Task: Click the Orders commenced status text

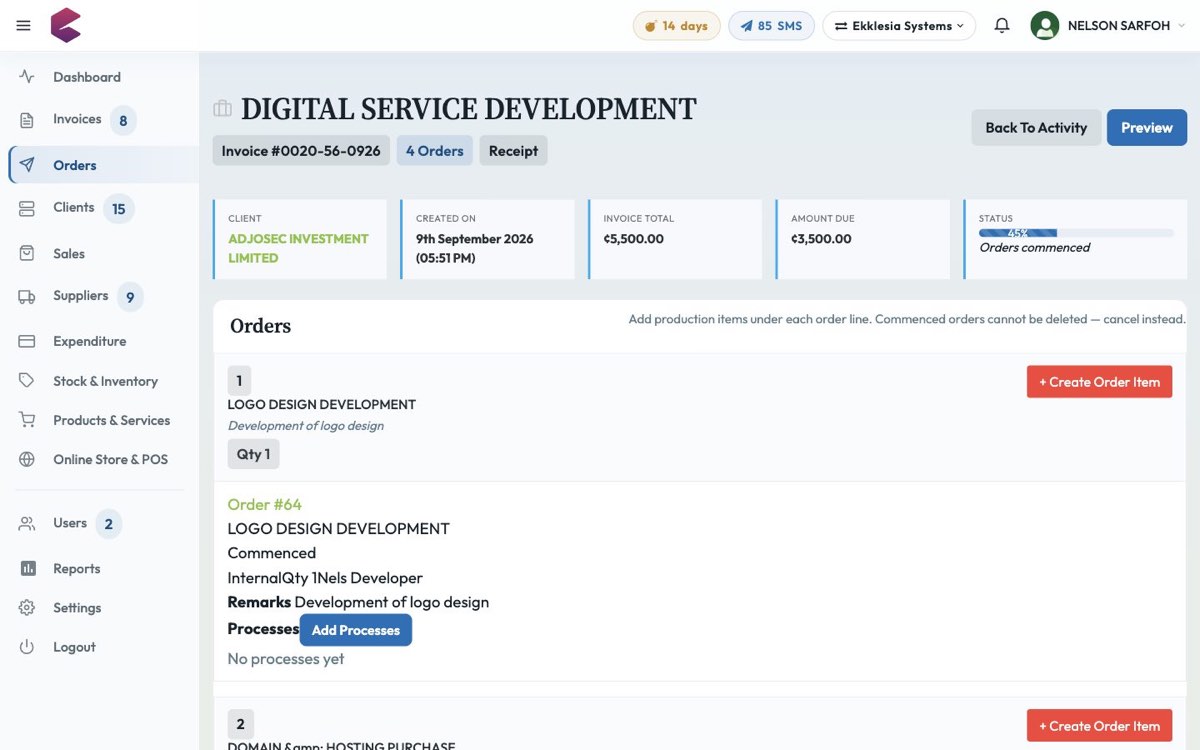Action: coord(1034,247)
